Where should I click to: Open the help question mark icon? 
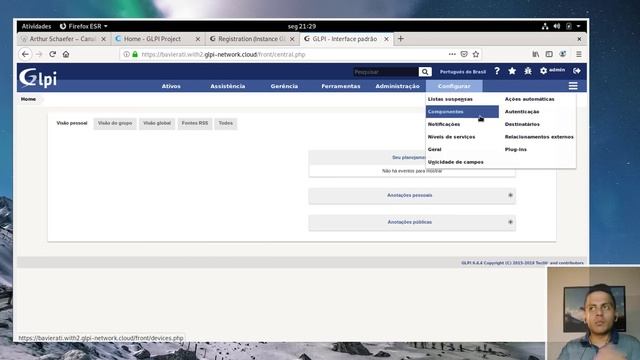(x=497, y=71)
